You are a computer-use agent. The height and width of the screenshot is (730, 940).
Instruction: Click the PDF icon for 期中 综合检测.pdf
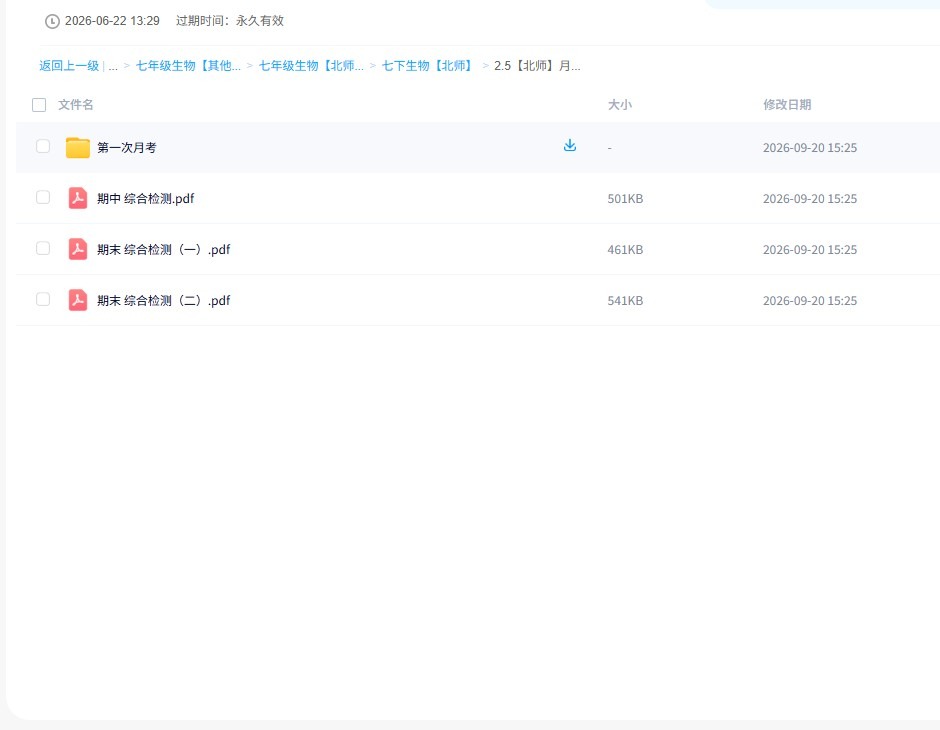(x=78, y=198)
